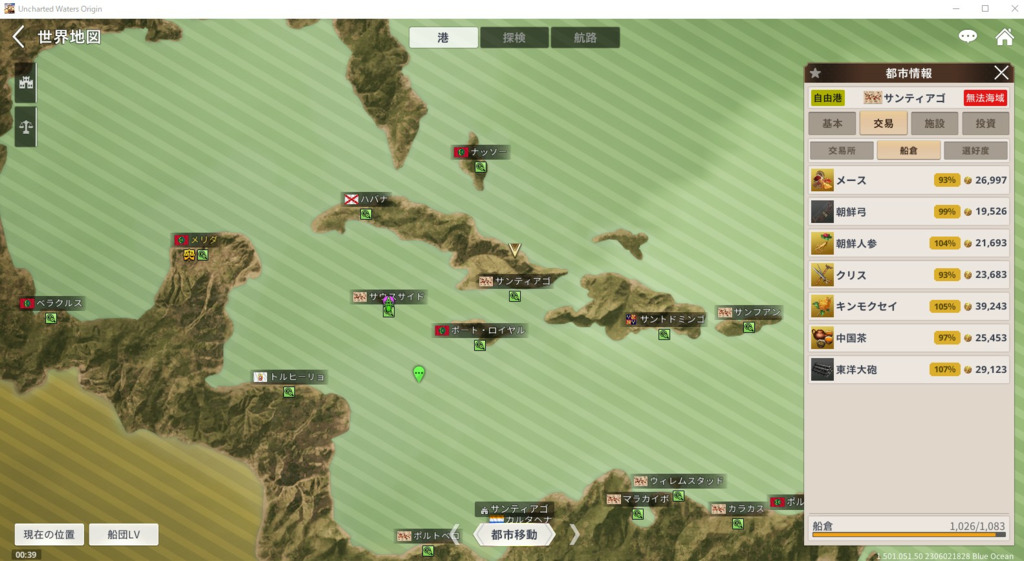Select the ナッソー port marker on map

[481, 167]
